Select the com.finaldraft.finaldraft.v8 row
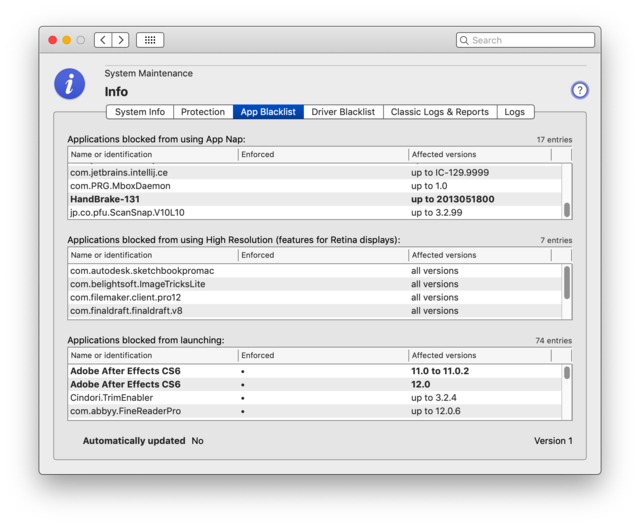640x526 pixels. click(x=315, y=311)
